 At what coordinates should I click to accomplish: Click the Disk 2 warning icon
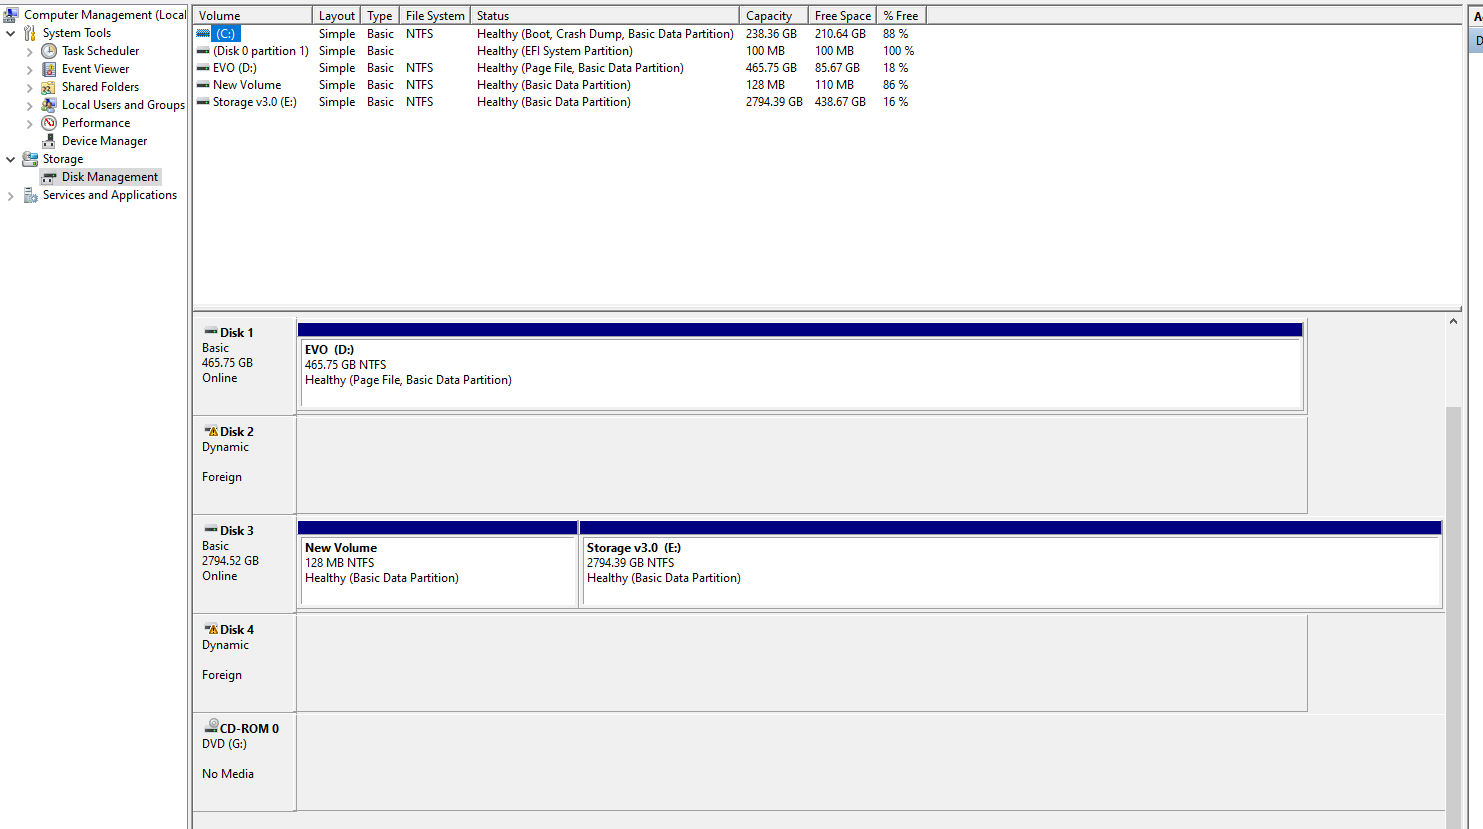(x=211, y=431)
